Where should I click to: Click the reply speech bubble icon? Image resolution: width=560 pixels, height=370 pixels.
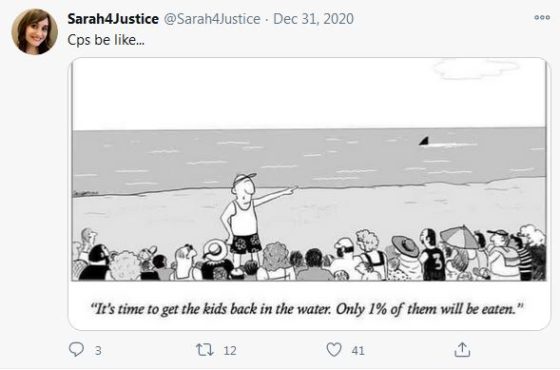[x=76, y=350]
